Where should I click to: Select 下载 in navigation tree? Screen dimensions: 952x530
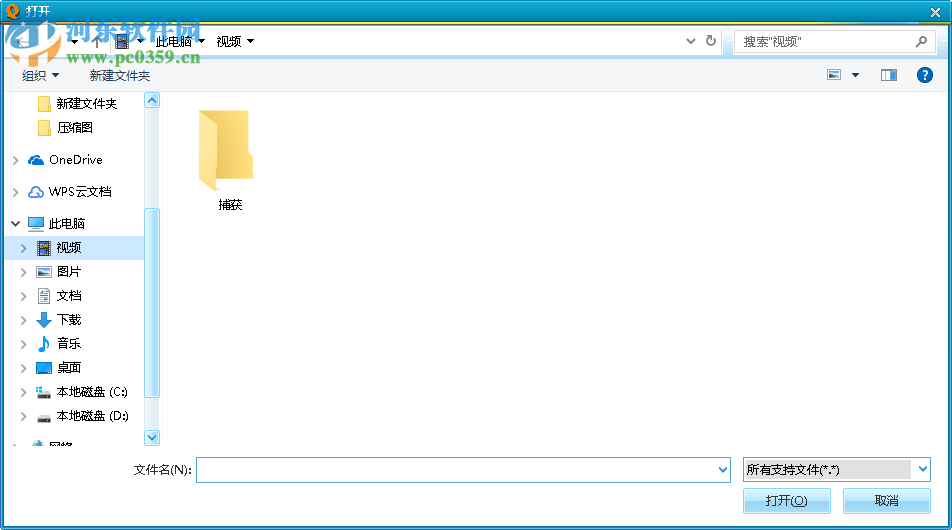[x=69, y=319]
